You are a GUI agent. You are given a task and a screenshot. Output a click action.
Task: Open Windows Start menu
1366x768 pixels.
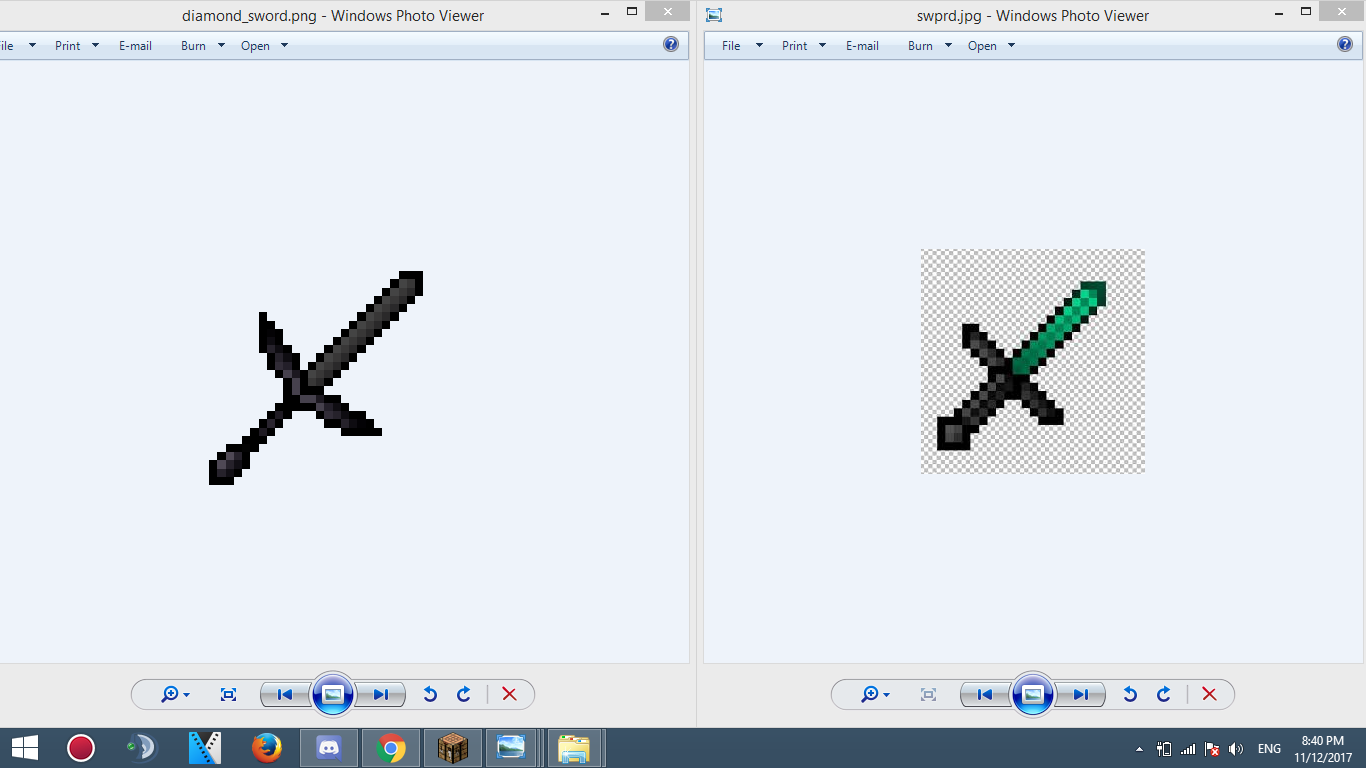pyautogui.click(x=25, y=748)
